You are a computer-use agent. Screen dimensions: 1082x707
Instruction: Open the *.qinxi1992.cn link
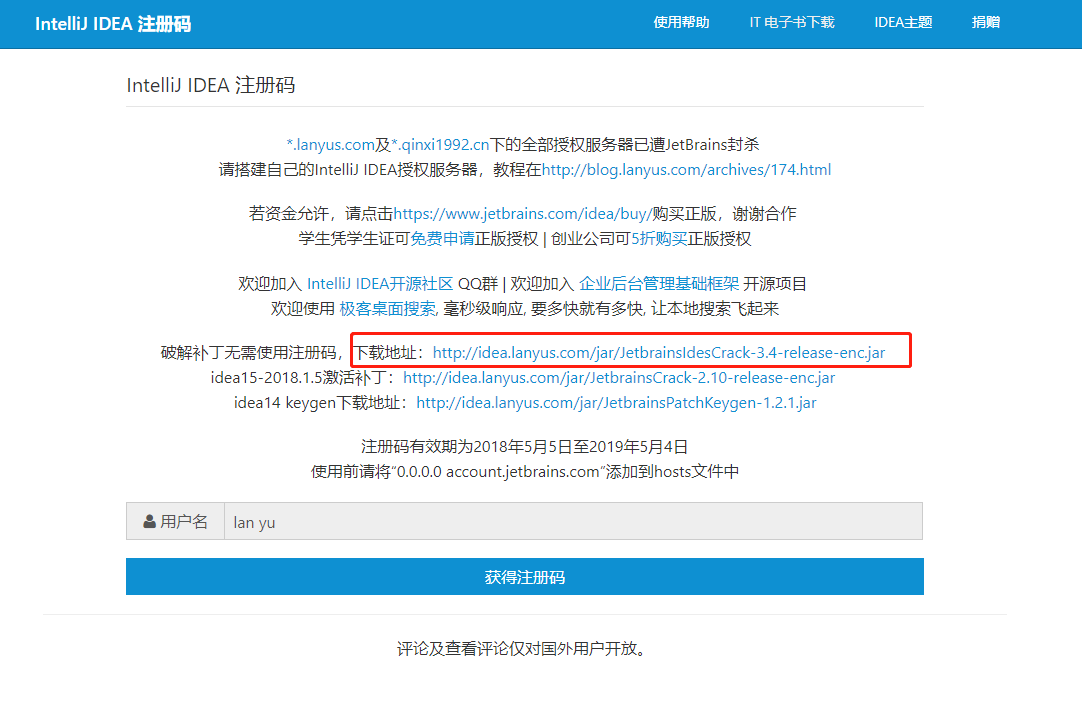click(x=440, y=145)
